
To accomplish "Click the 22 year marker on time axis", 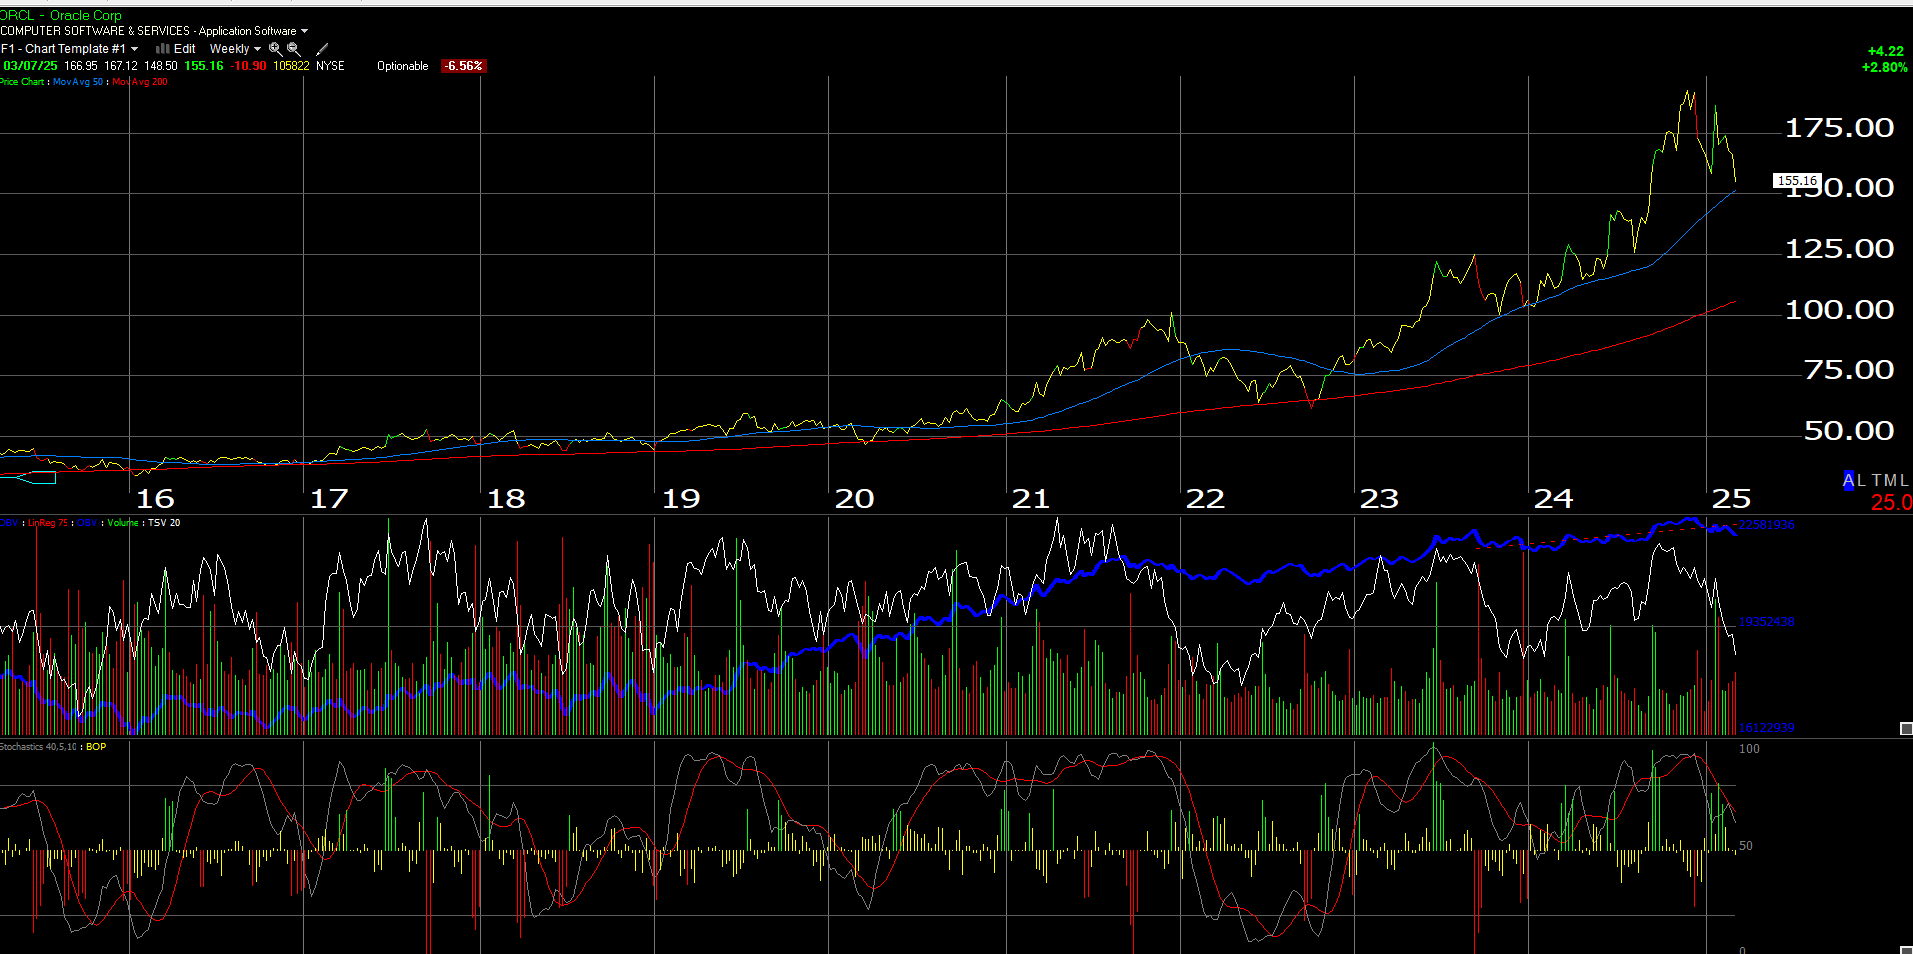I will point(1205,499).
